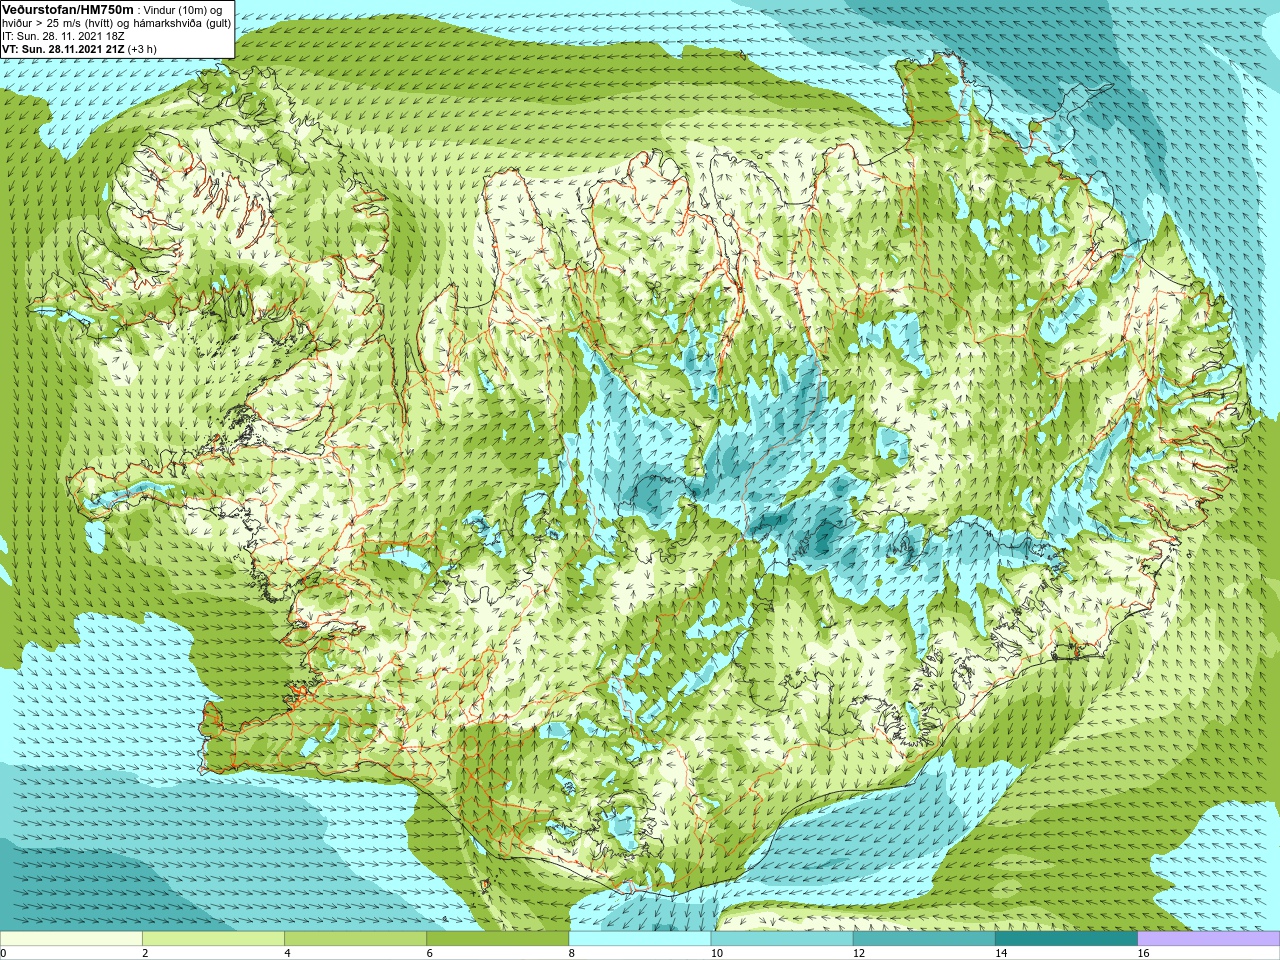The width and height of the screenshot is (1280, 960).
Task: Click the medium green 4–6 m/s legend swatch
Action: coord(355,938)
